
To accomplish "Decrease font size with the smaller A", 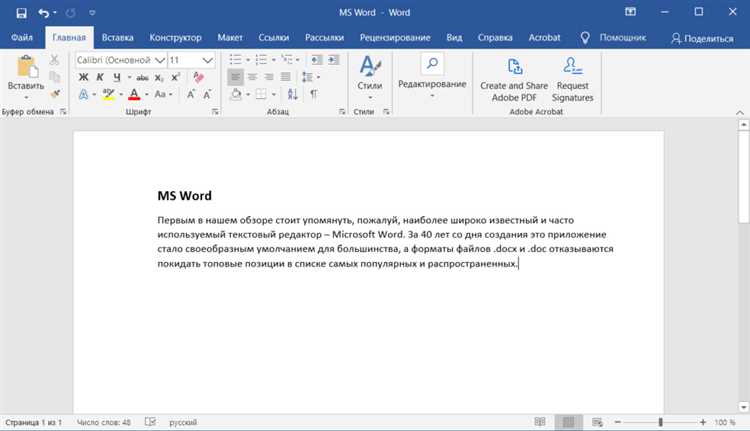I will click(x=207, y=94).
